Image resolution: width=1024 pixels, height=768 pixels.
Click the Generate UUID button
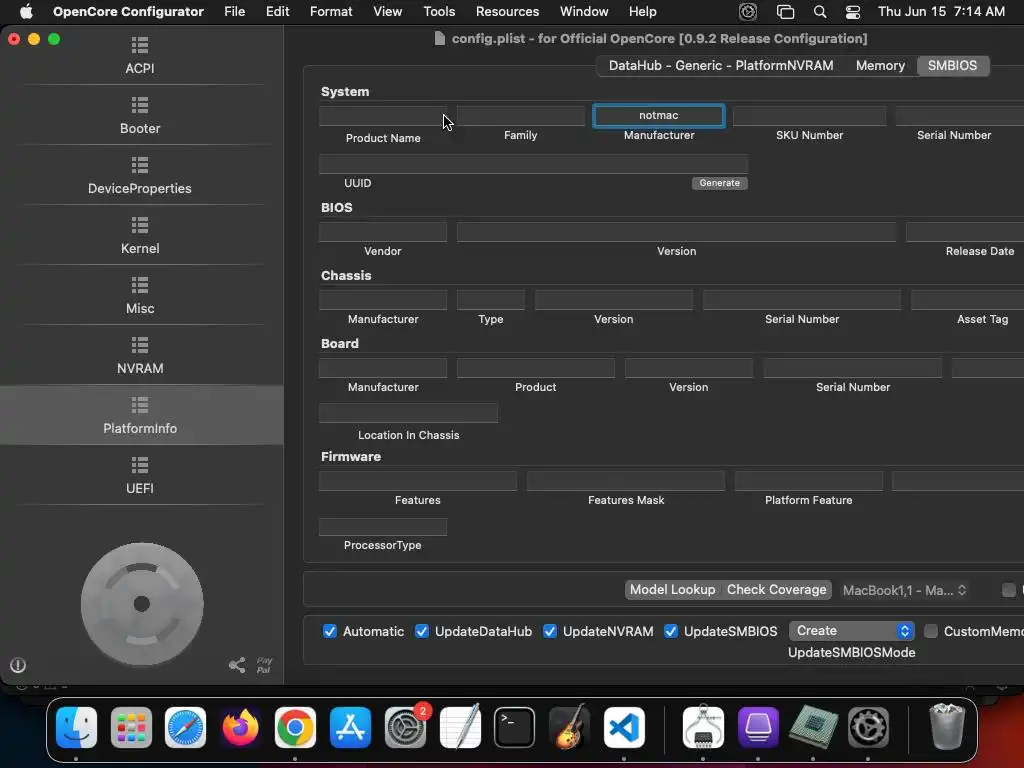(x=720, y=183)
